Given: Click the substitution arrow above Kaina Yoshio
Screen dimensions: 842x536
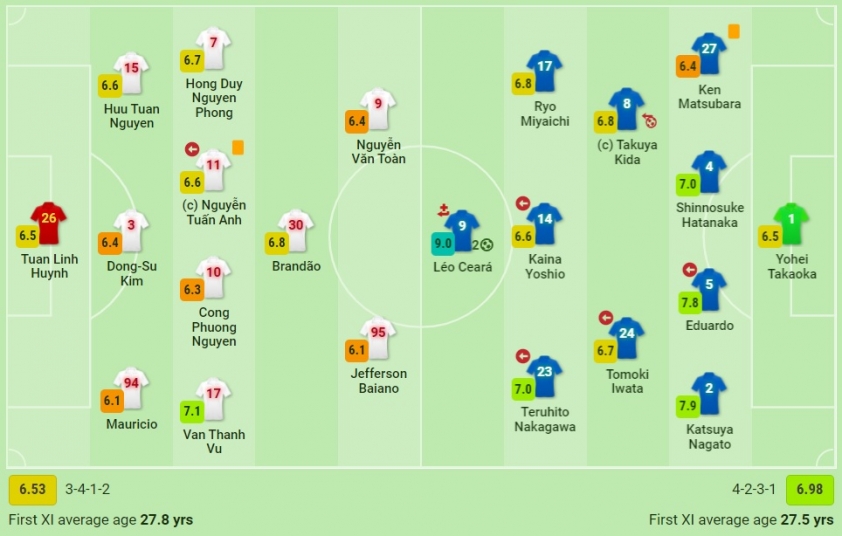Looking at the screenshot, I should pyautogui.click(x=523, y=203).
